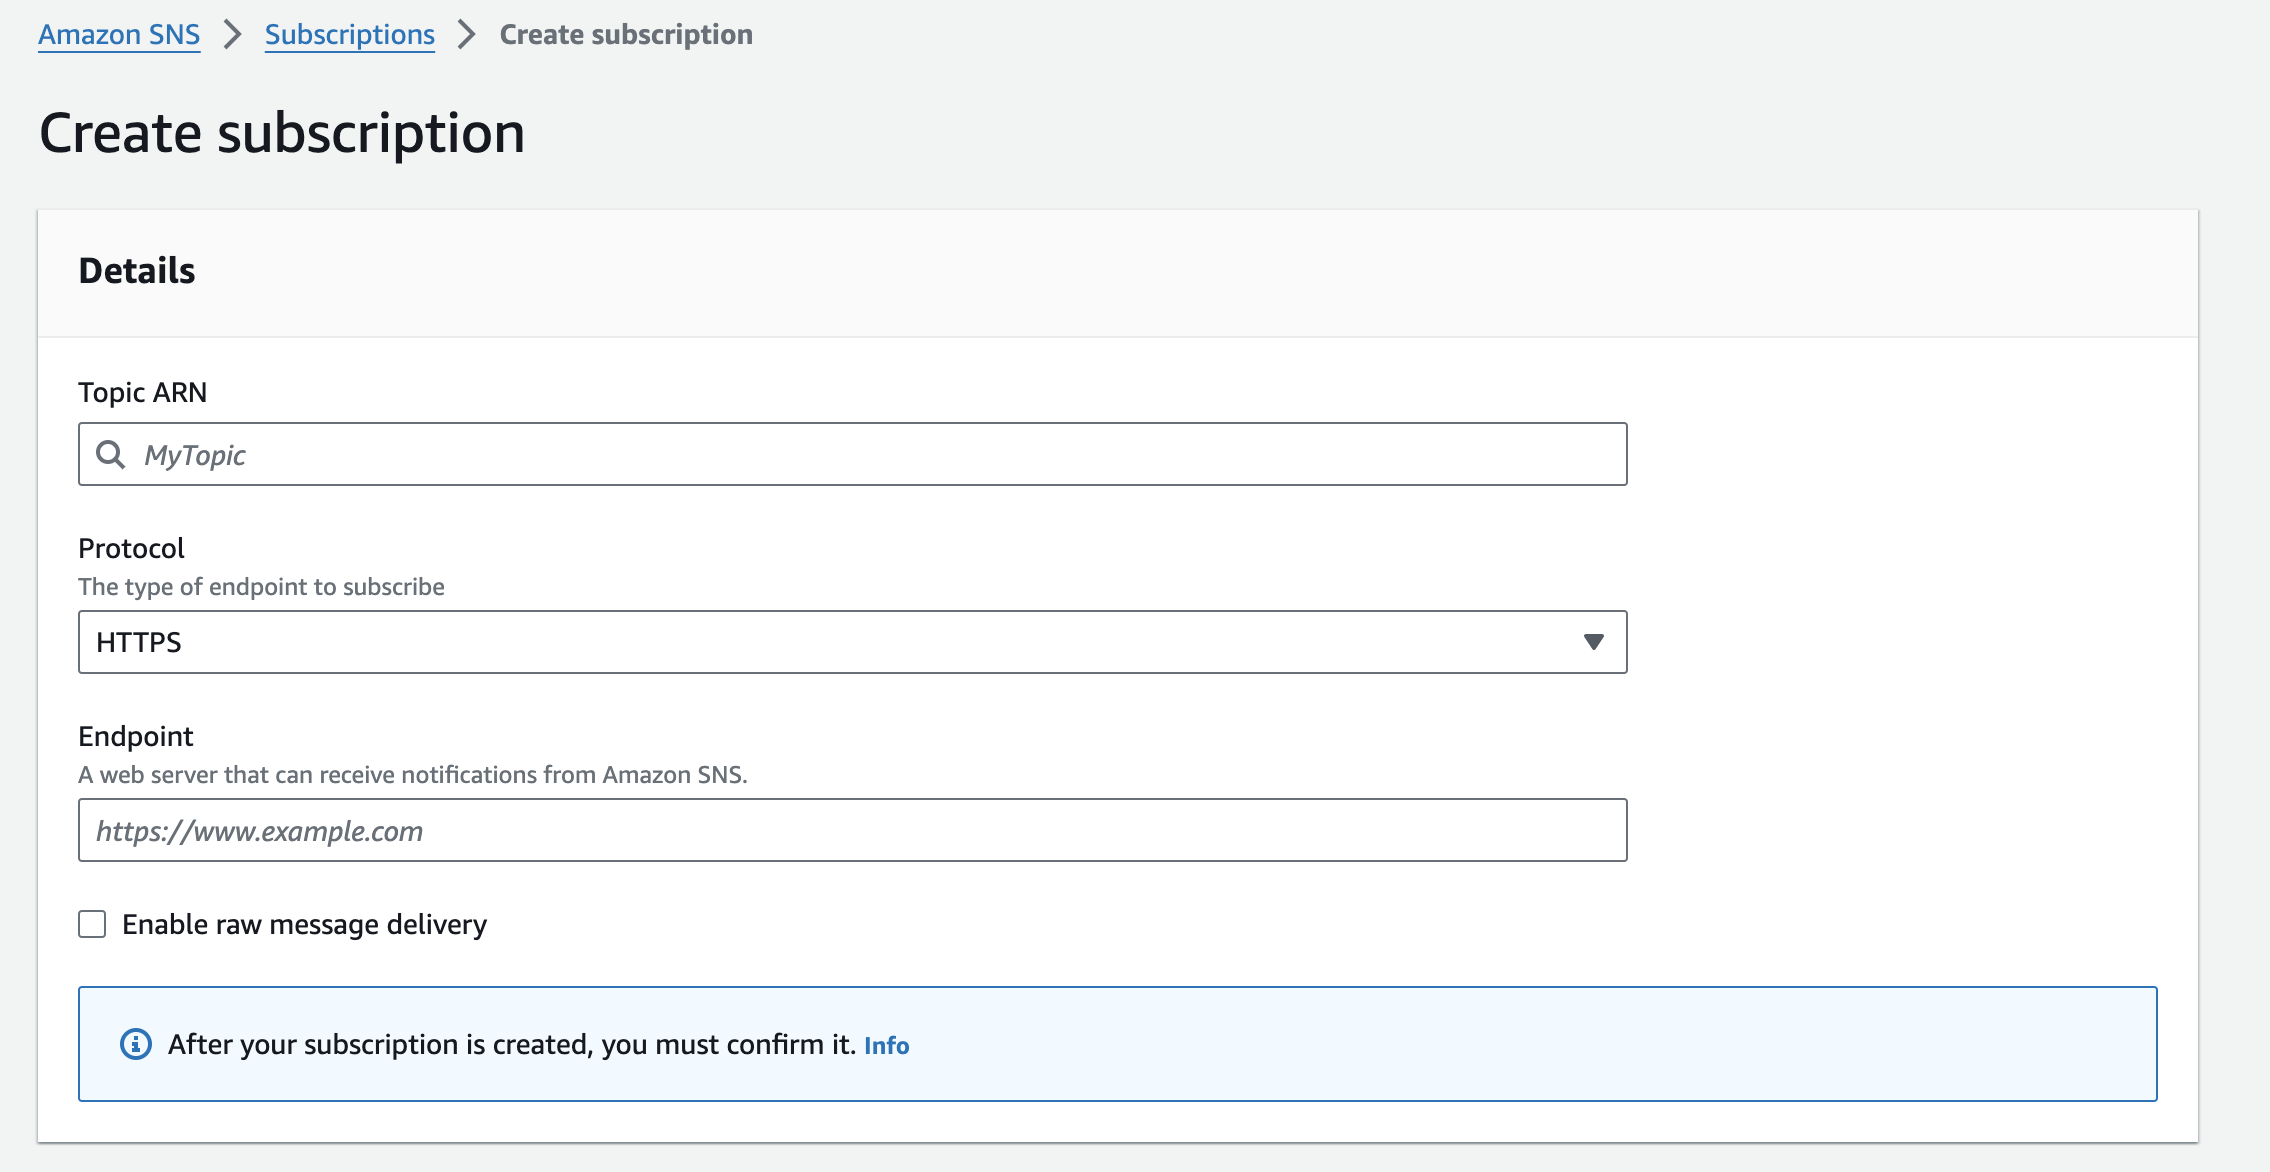Click the Endpoint URL input field
This screenshot has width=2270, height=1172.
[852, 830]
